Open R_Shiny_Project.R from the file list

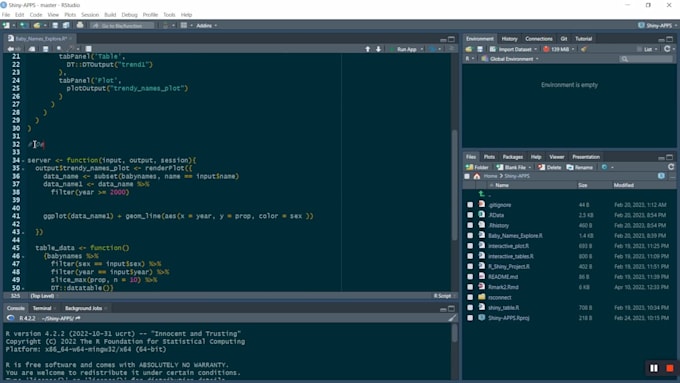(x=509, y=267)
